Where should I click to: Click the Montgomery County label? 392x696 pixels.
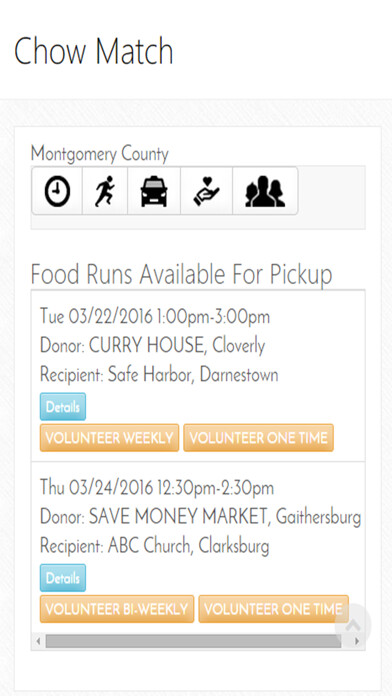coord(100,154)
